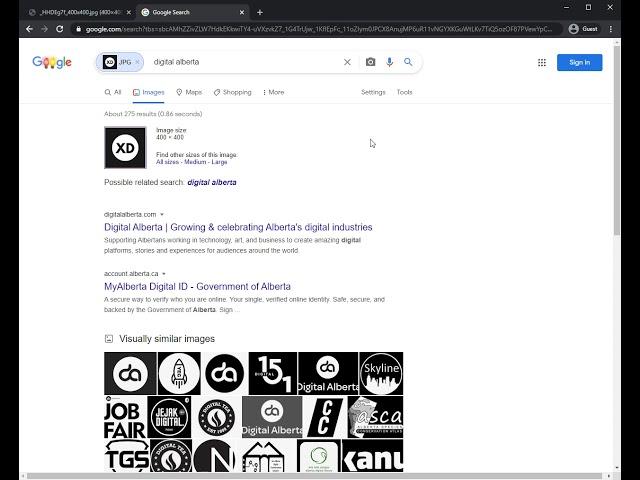Close the Google Search tab

click(242, 12)
